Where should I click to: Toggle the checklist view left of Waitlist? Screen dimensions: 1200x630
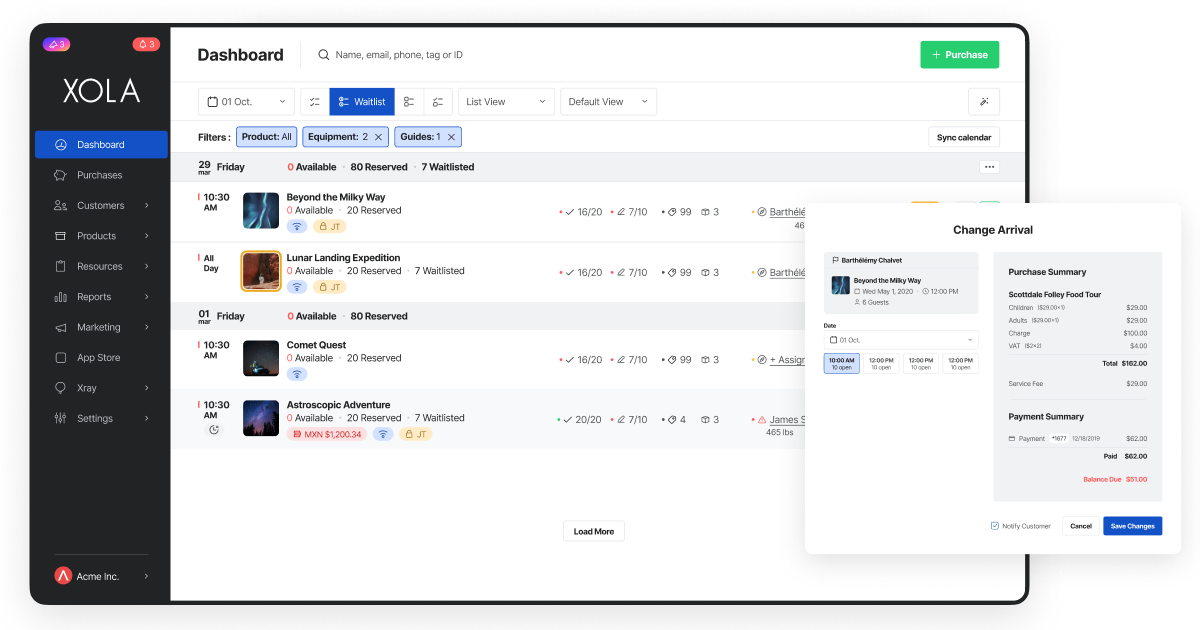click(315, 102)
